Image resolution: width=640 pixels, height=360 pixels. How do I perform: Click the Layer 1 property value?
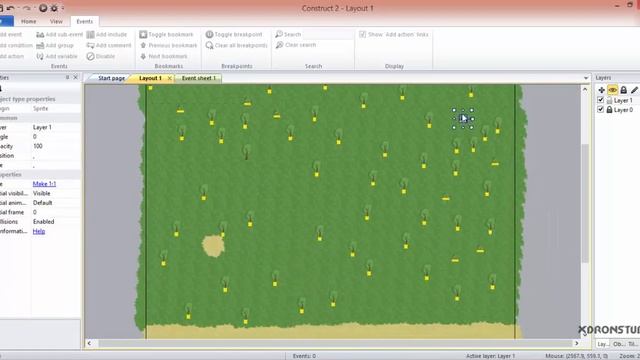point(42,127)
